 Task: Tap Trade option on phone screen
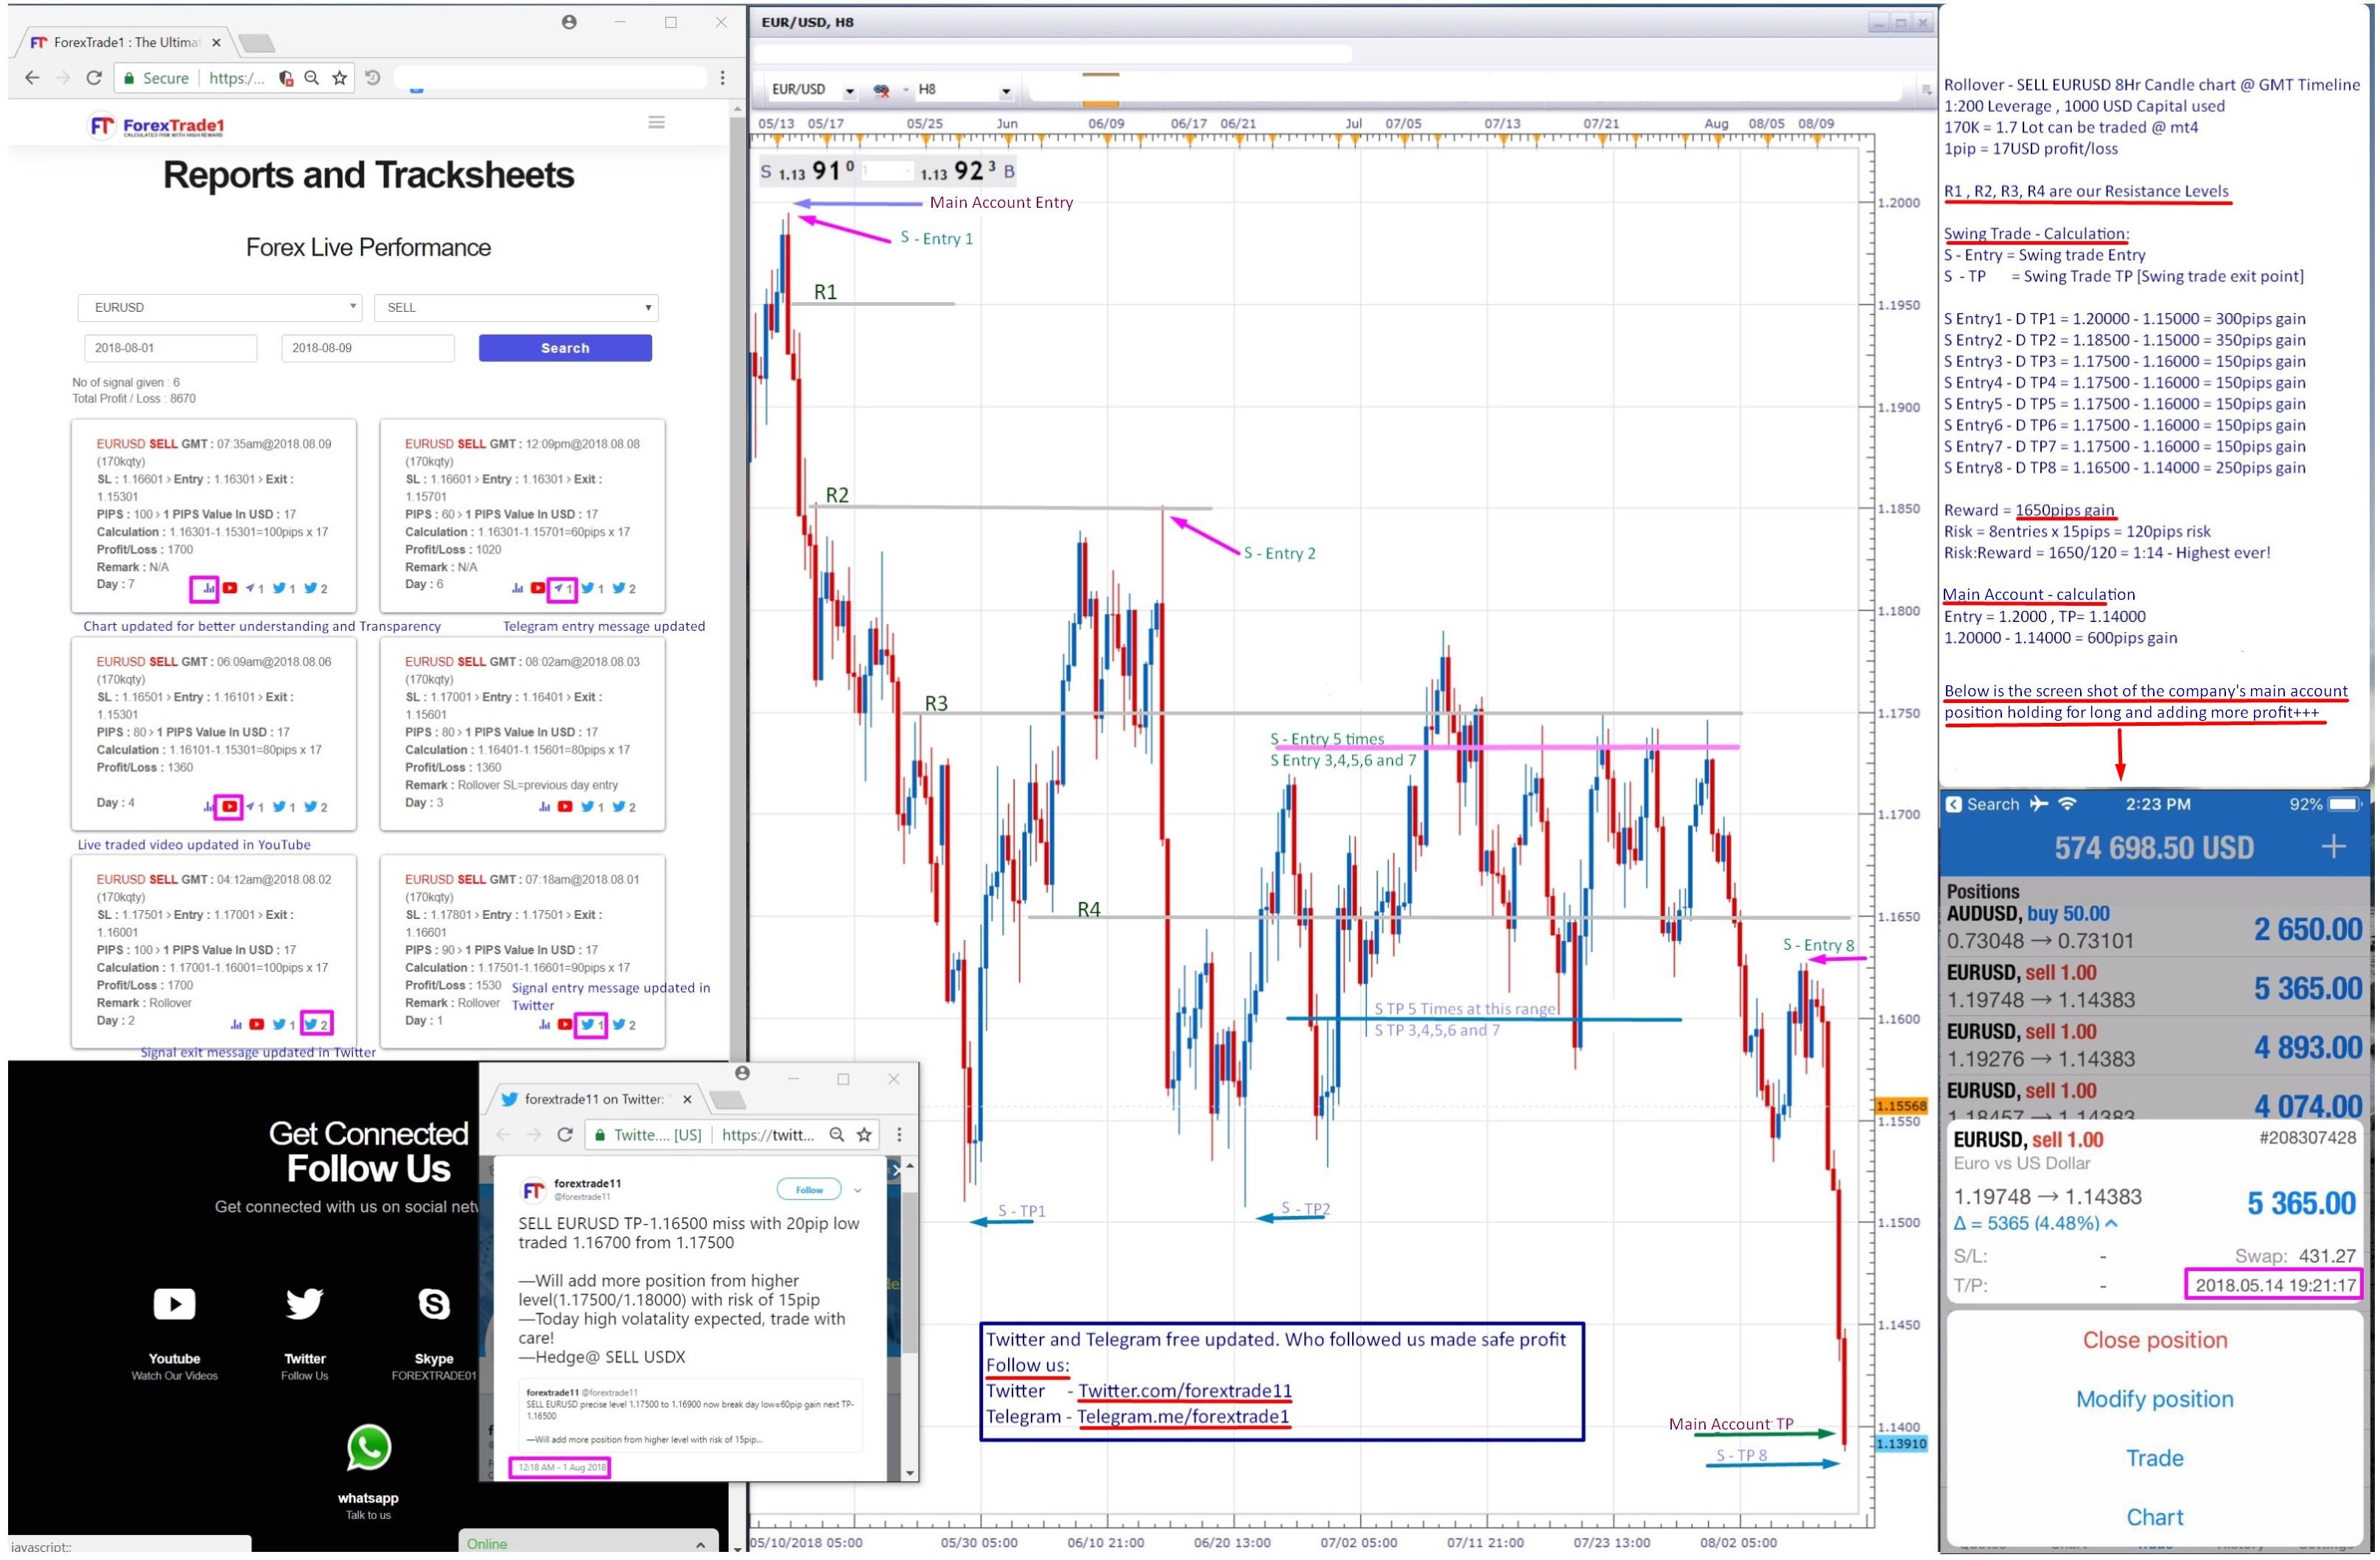click(2157, 1459)
